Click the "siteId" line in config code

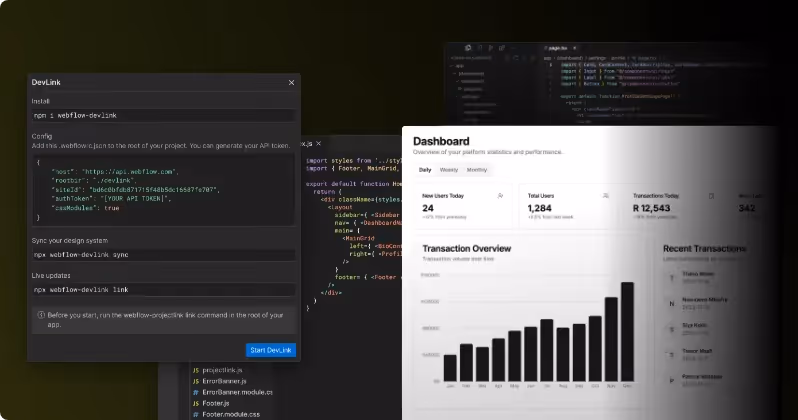point(135,189)
